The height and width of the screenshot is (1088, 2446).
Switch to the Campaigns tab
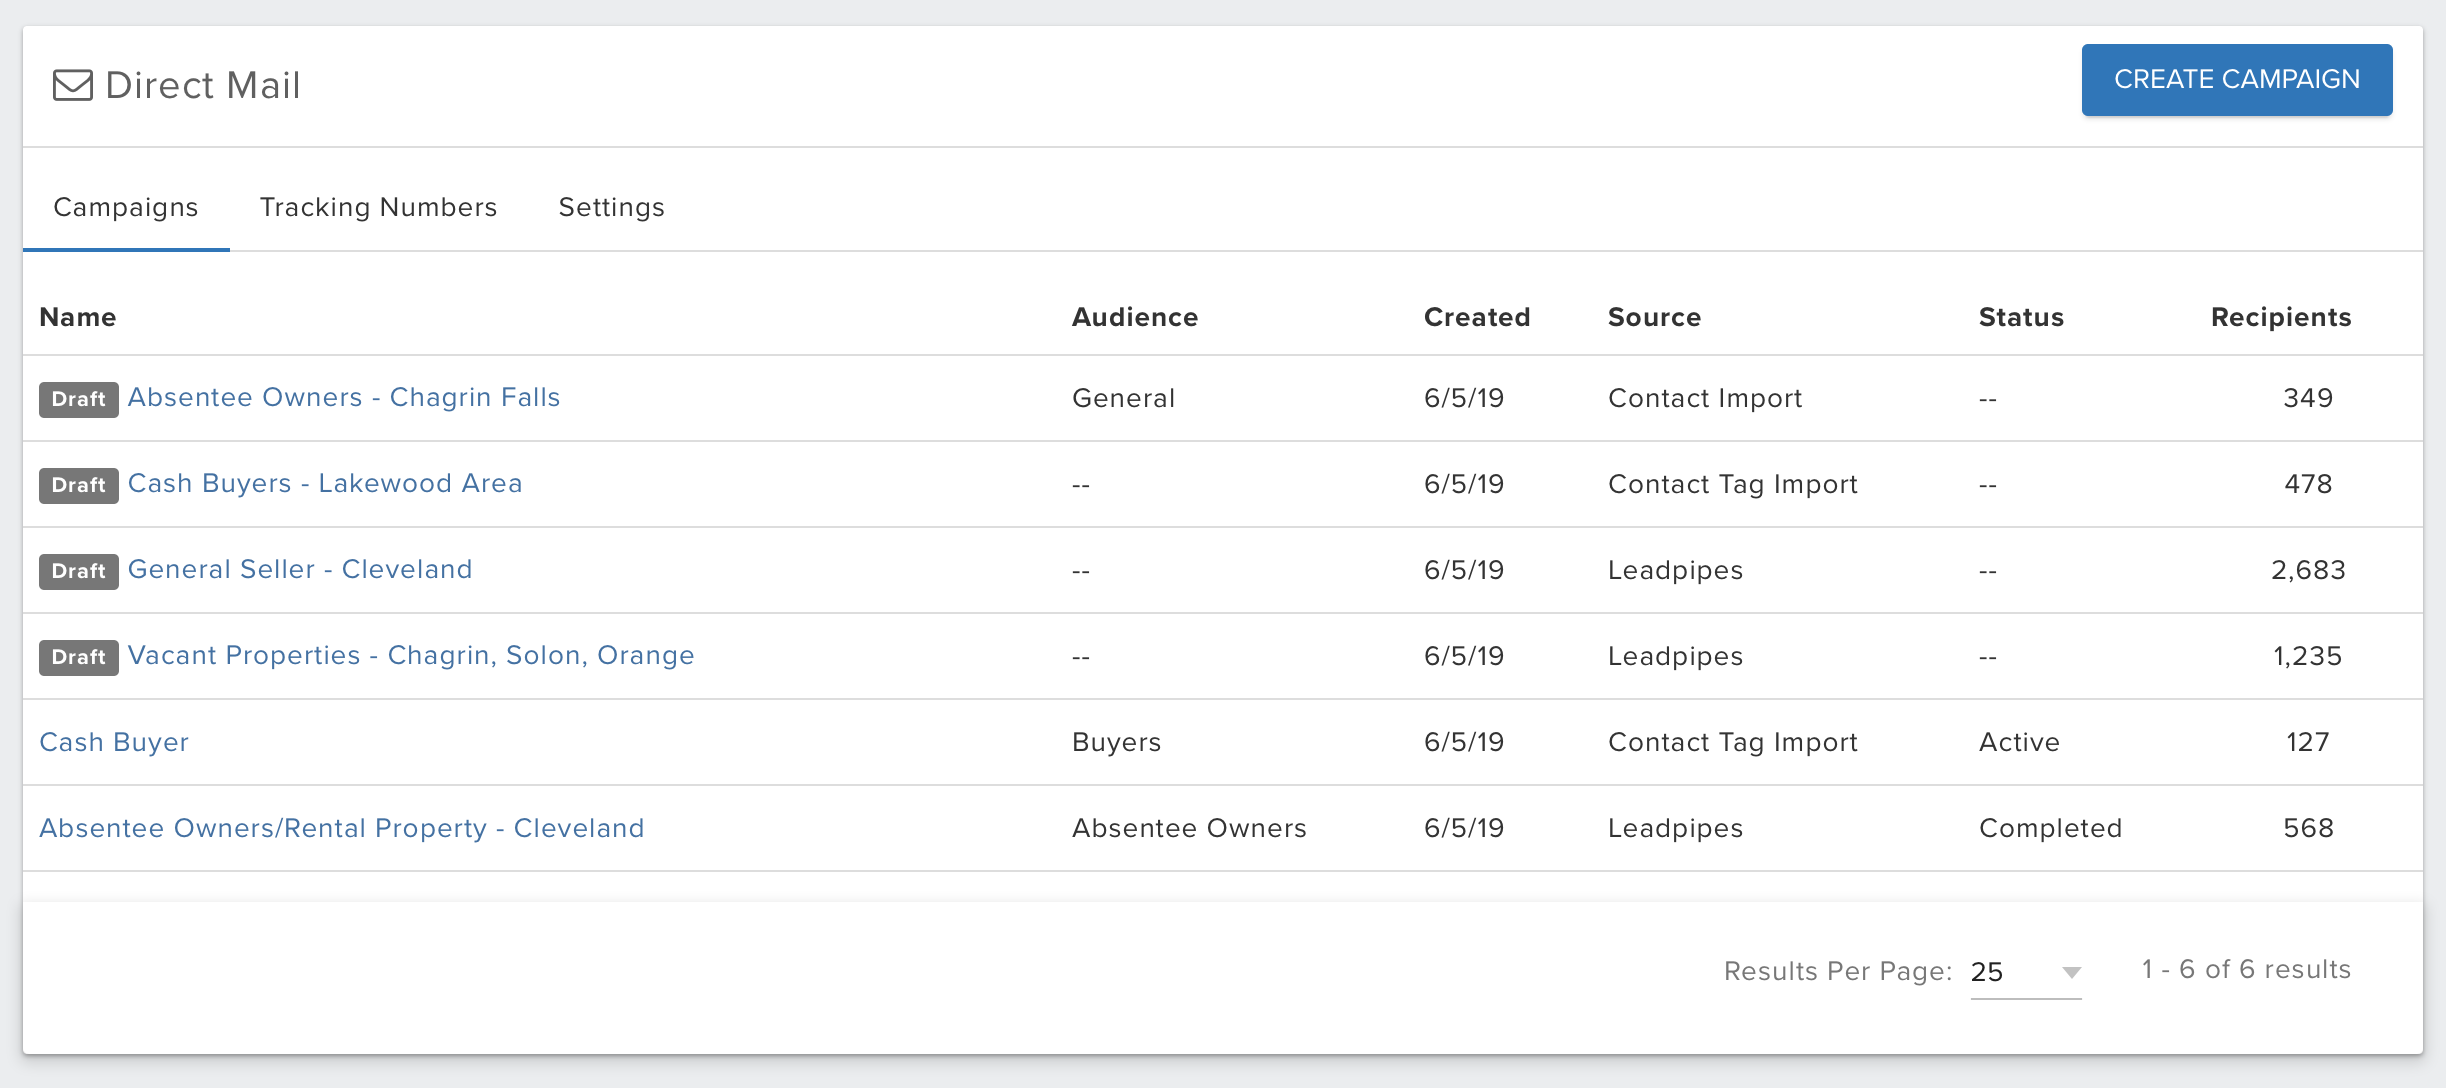pyautogui.click(x=126, y=207)
